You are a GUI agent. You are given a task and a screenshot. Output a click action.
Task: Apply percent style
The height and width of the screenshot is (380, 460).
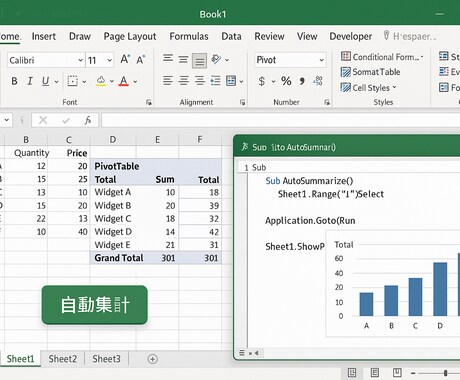coord(286,81)
